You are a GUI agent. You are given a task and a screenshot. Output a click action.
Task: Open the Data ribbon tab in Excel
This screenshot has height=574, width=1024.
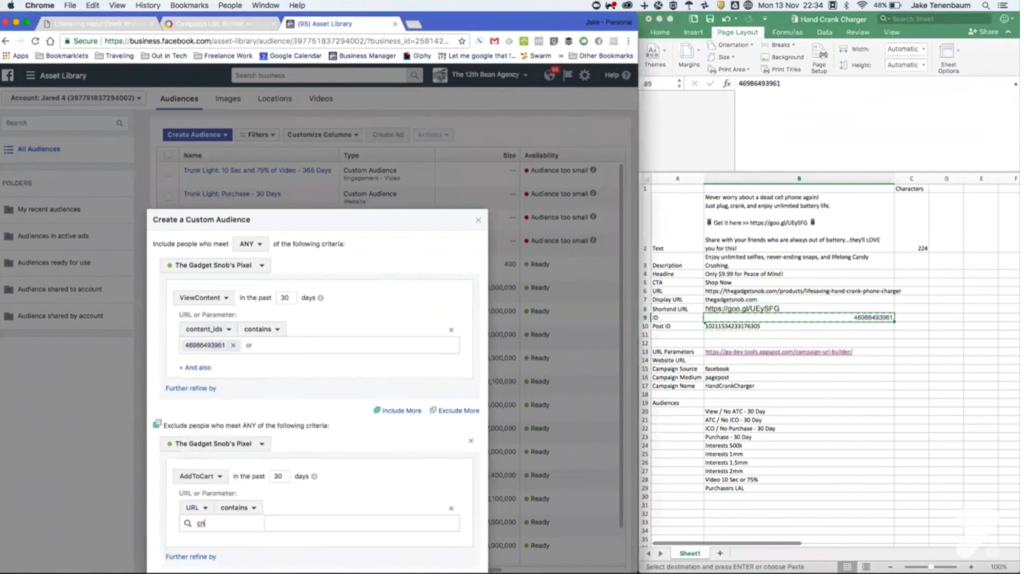[824, 32]
